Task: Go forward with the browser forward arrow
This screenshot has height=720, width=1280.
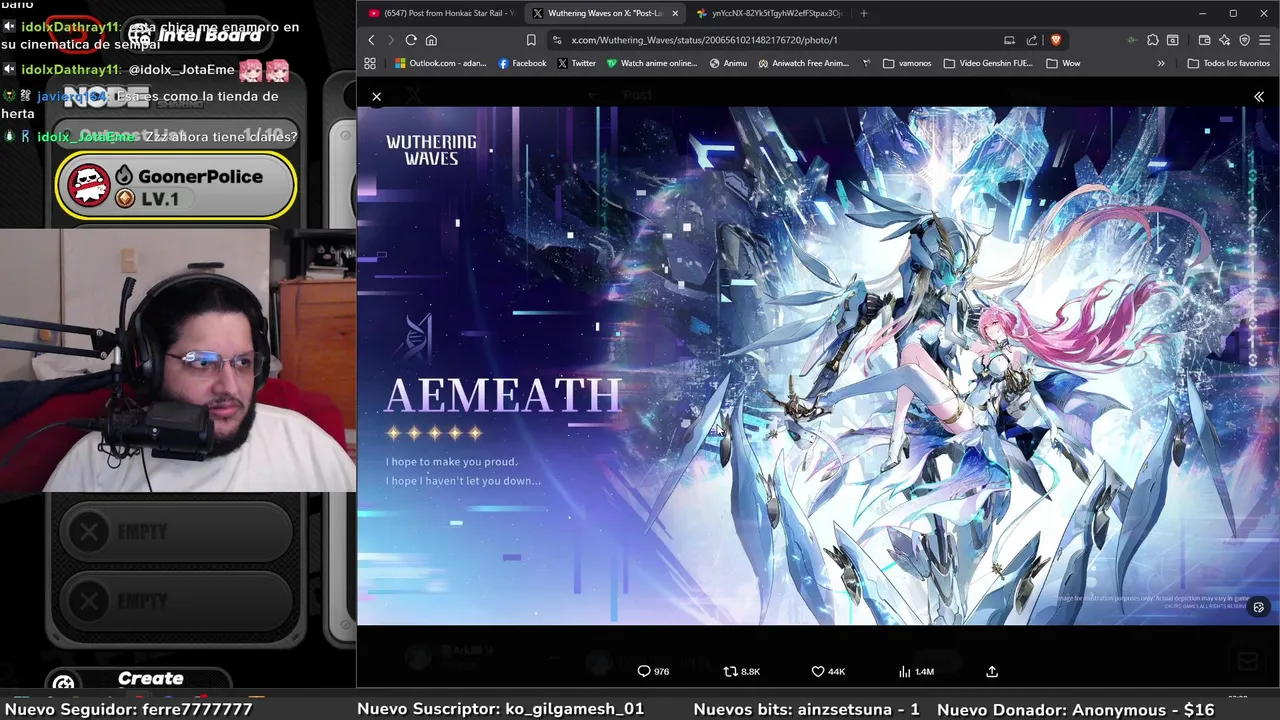Action: (391, 40)
